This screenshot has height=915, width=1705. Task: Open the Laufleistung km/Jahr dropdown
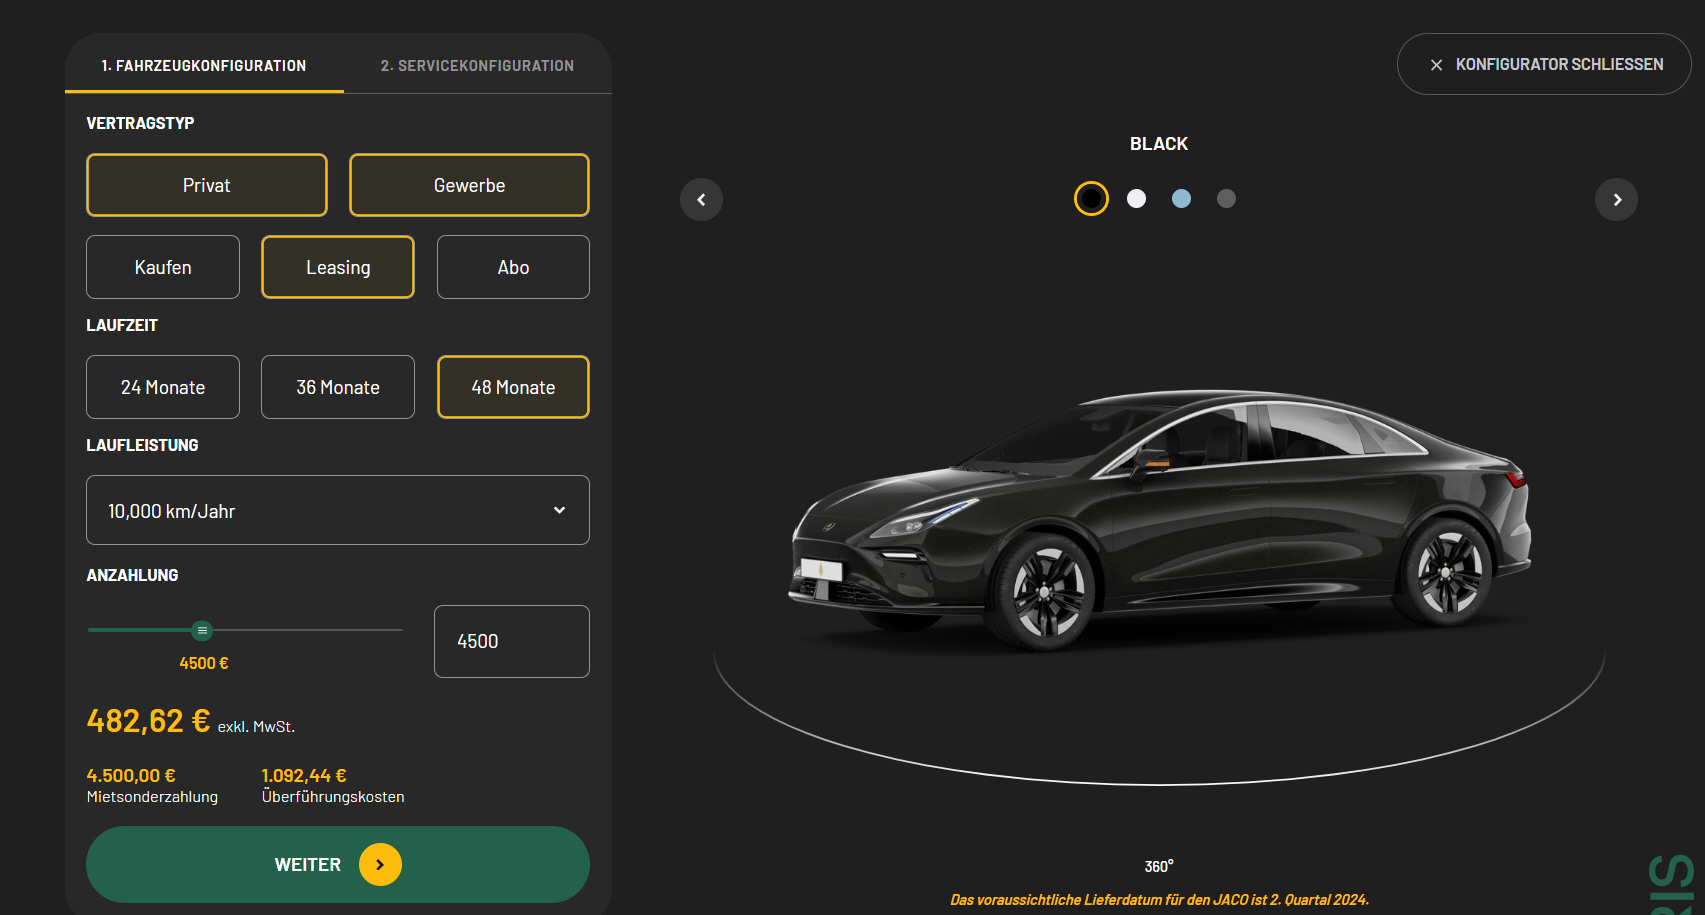tap(338, 510)
